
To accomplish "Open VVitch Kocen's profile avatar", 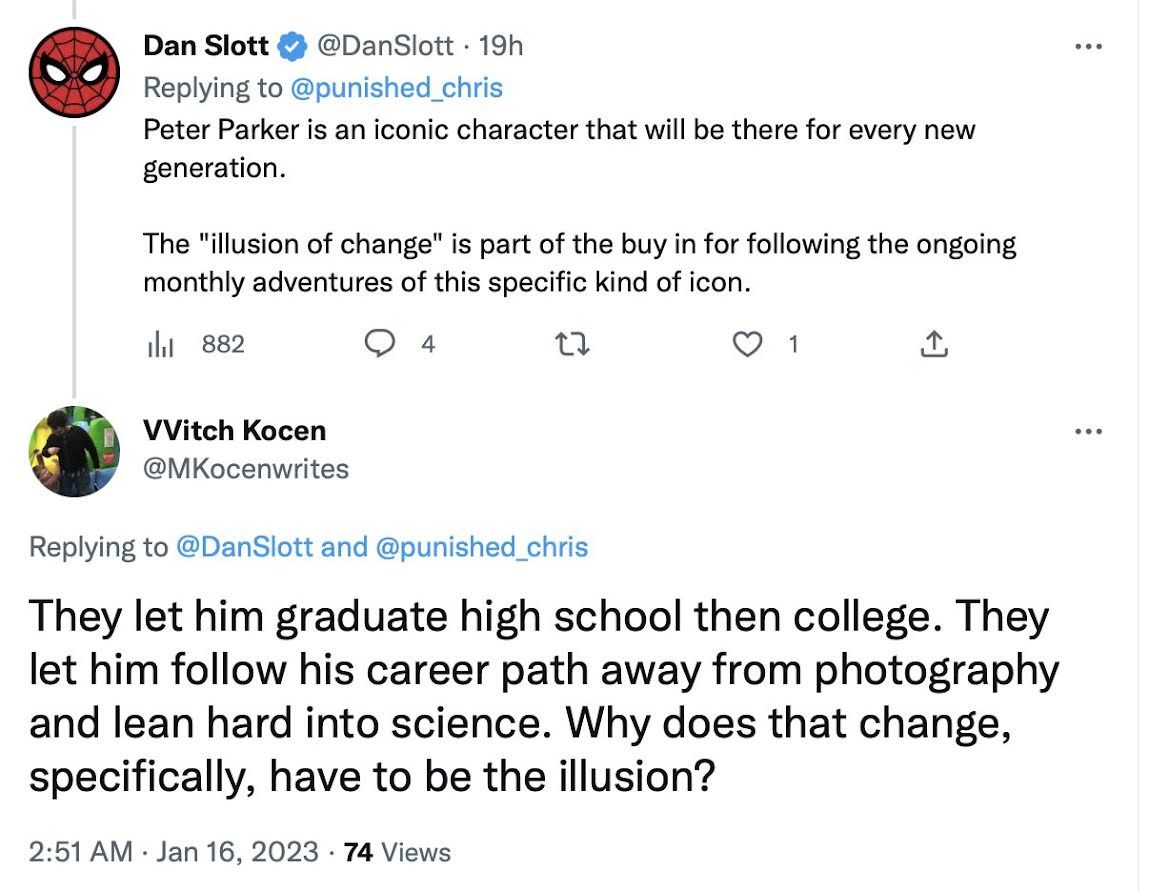I will (75, 451).
